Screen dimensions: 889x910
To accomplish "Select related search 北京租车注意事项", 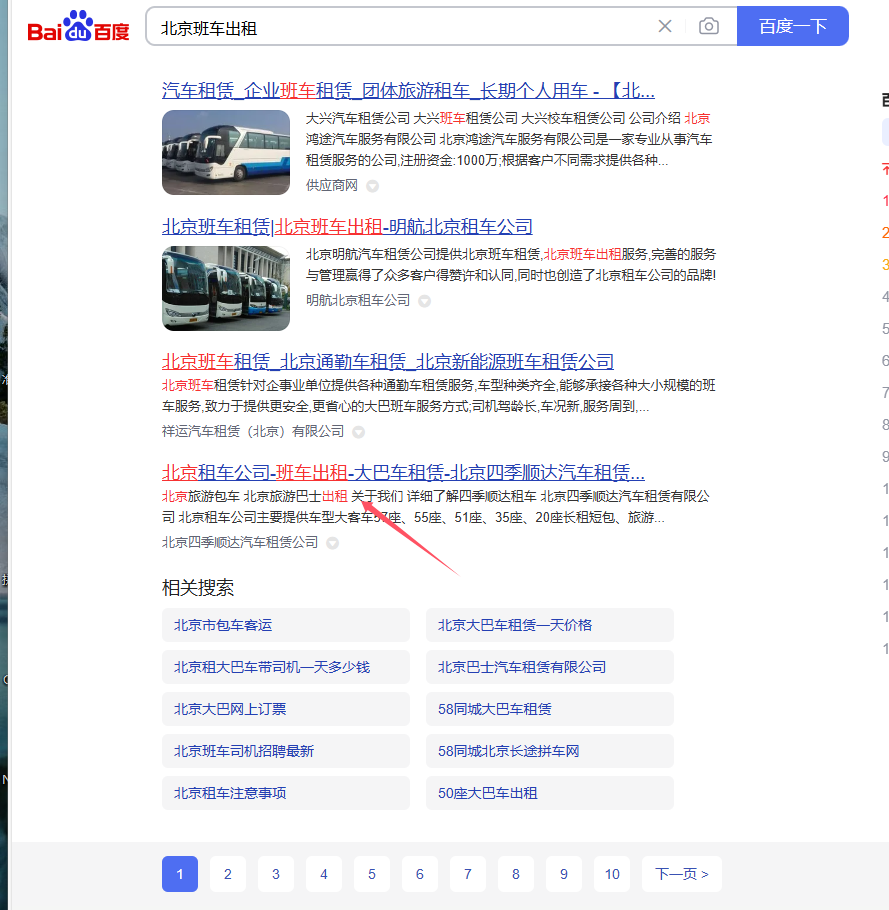I will [286, 793].
